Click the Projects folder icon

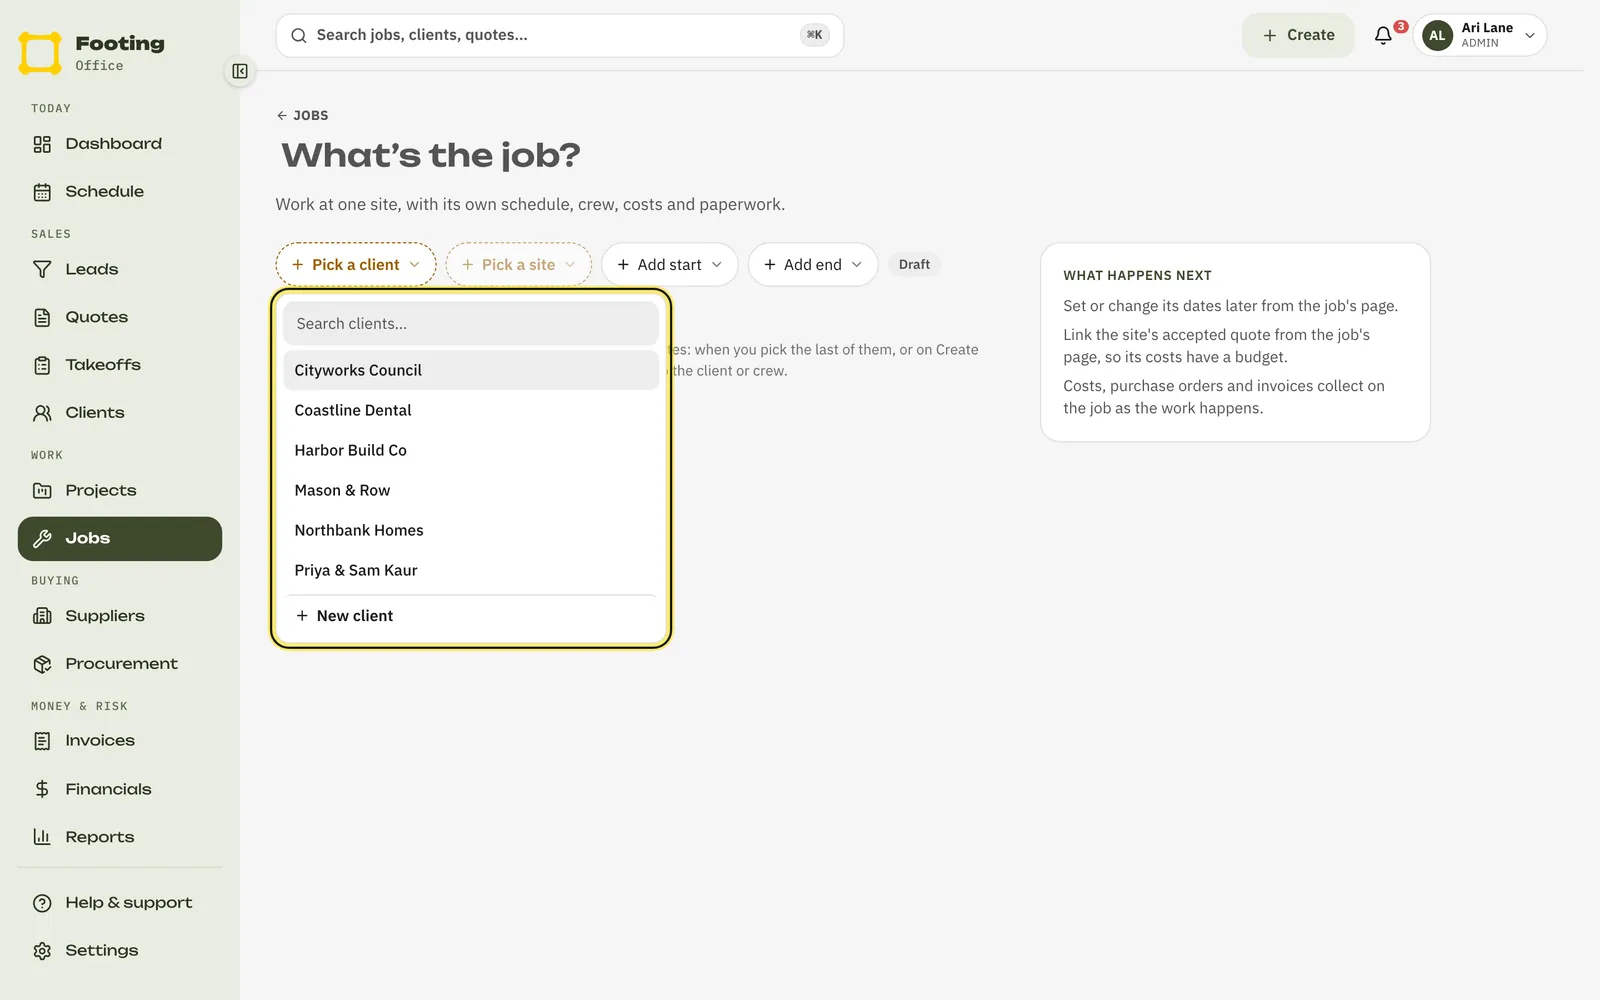click(42, 491)
